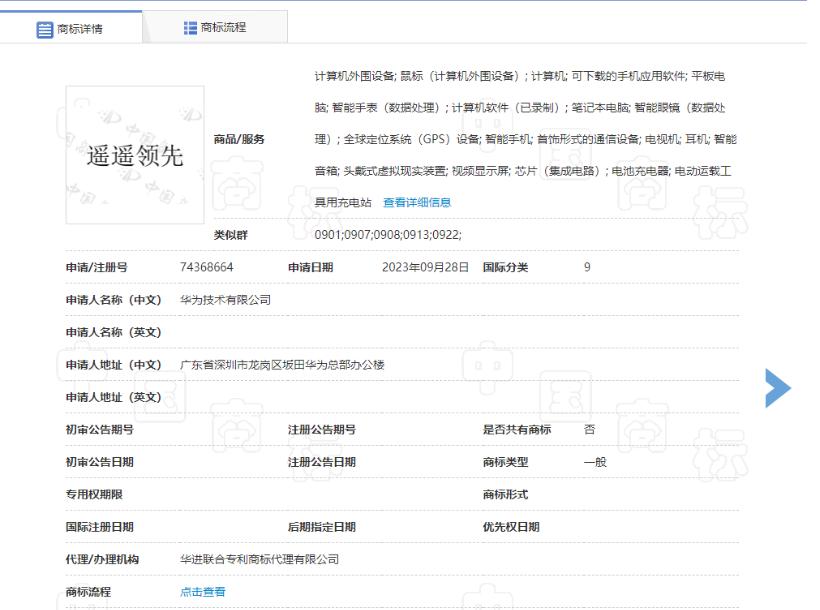
Task: Select the trademark type value 一般
Action: click(595, 462)
